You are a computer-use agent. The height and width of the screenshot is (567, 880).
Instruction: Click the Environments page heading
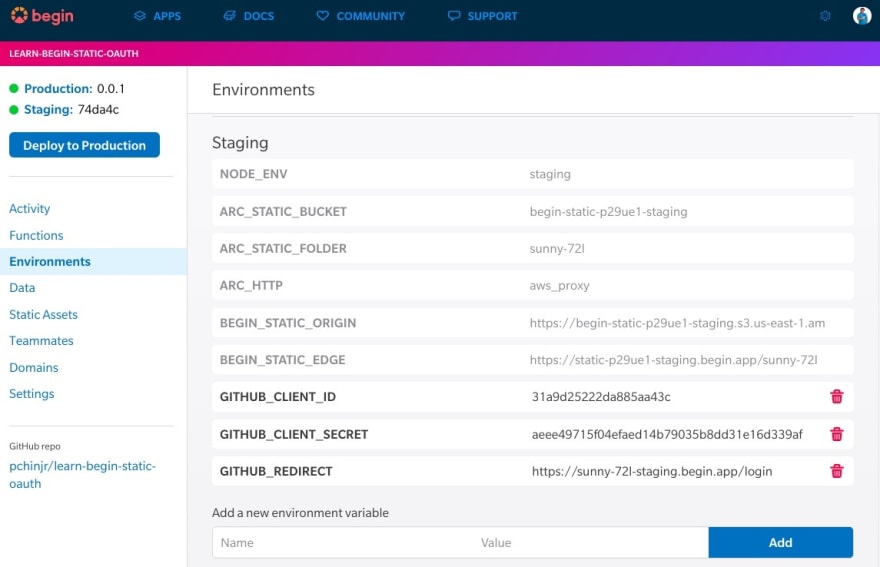click(263, 89)
